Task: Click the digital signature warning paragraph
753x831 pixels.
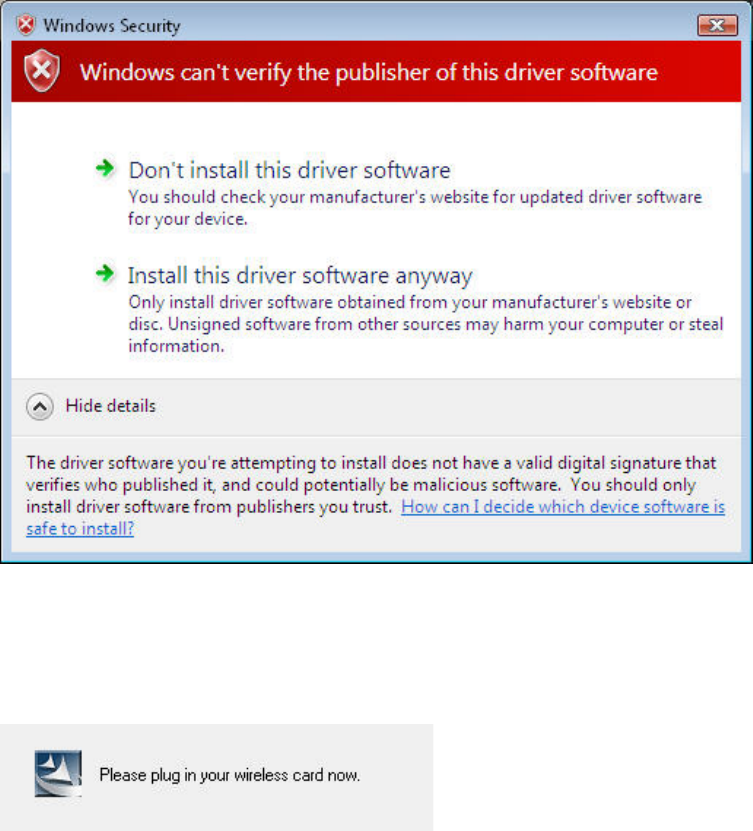Action: tap(375, 496)
